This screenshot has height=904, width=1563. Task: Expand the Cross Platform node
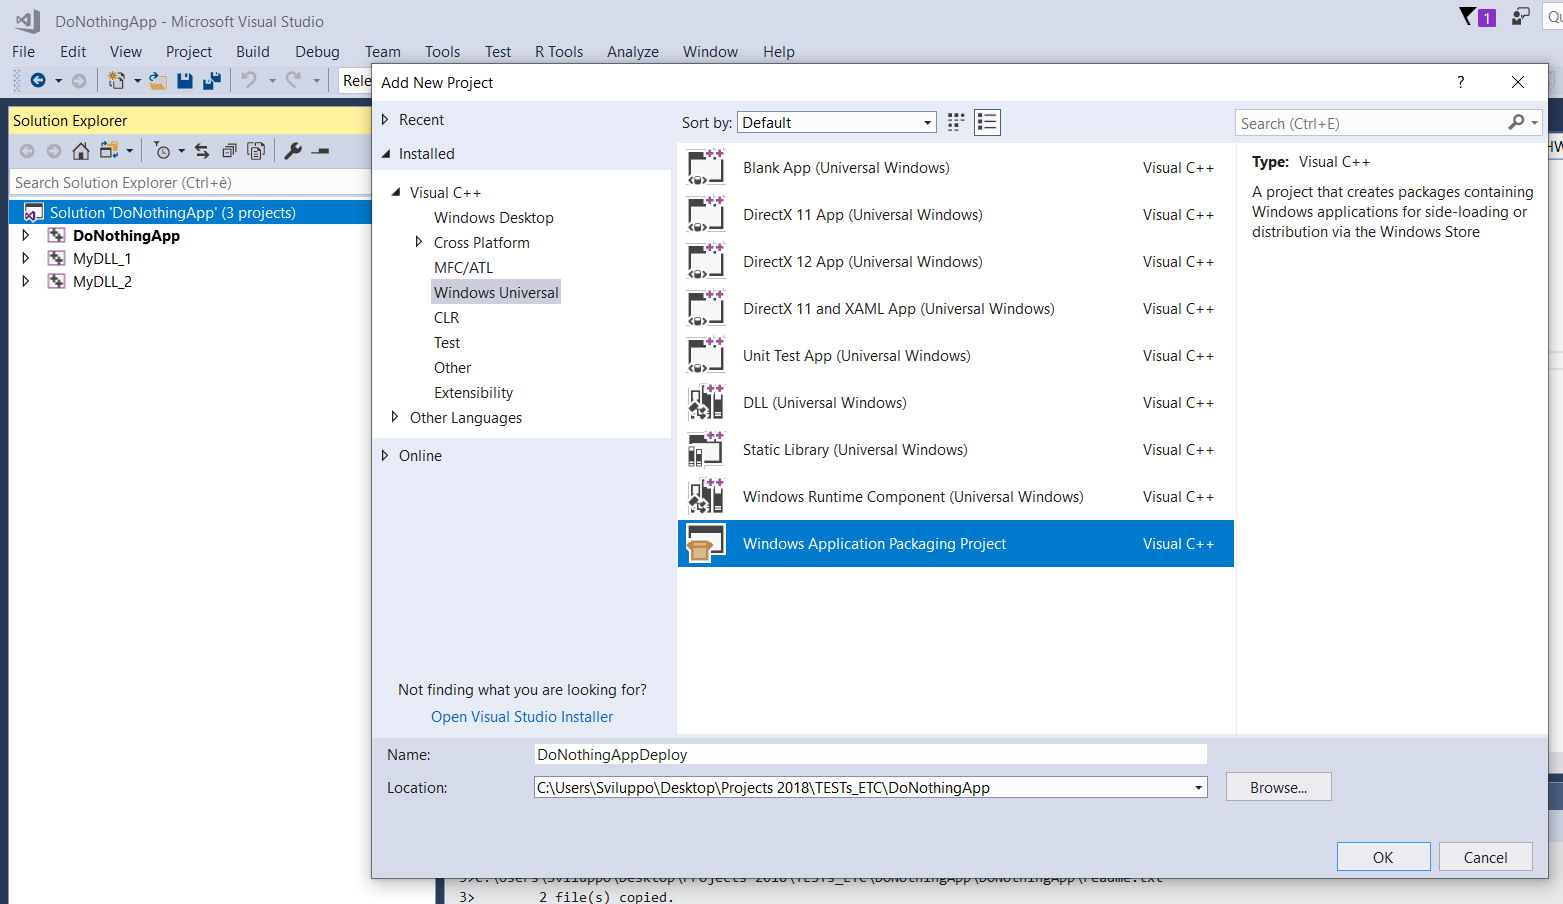point(419,242)
